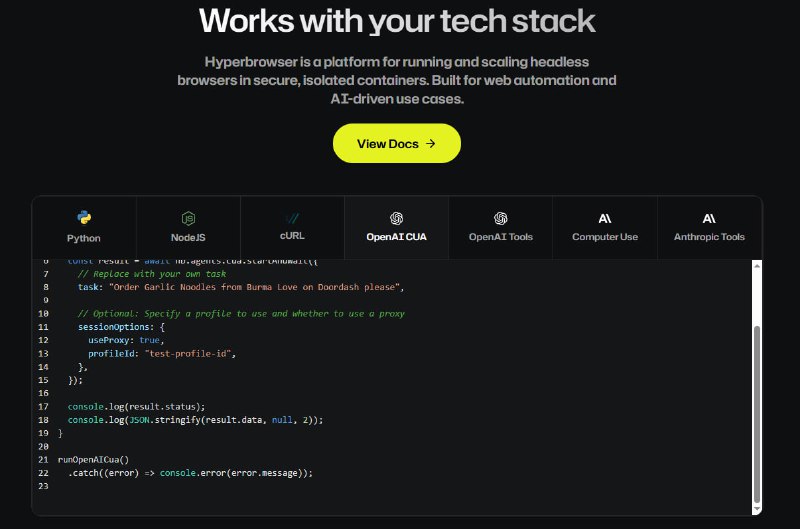Click the arrow icon in View Docs
This screenshot has height=529, width=800.
coord(431,143)
